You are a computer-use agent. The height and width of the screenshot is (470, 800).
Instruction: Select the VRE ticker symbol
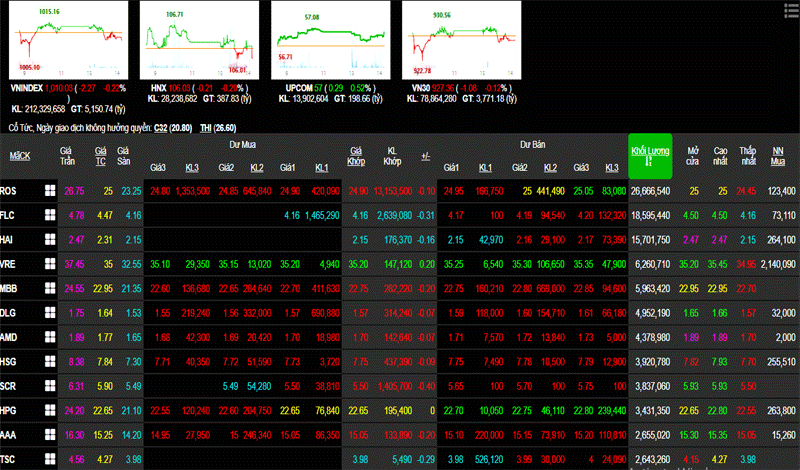point(8,264)
